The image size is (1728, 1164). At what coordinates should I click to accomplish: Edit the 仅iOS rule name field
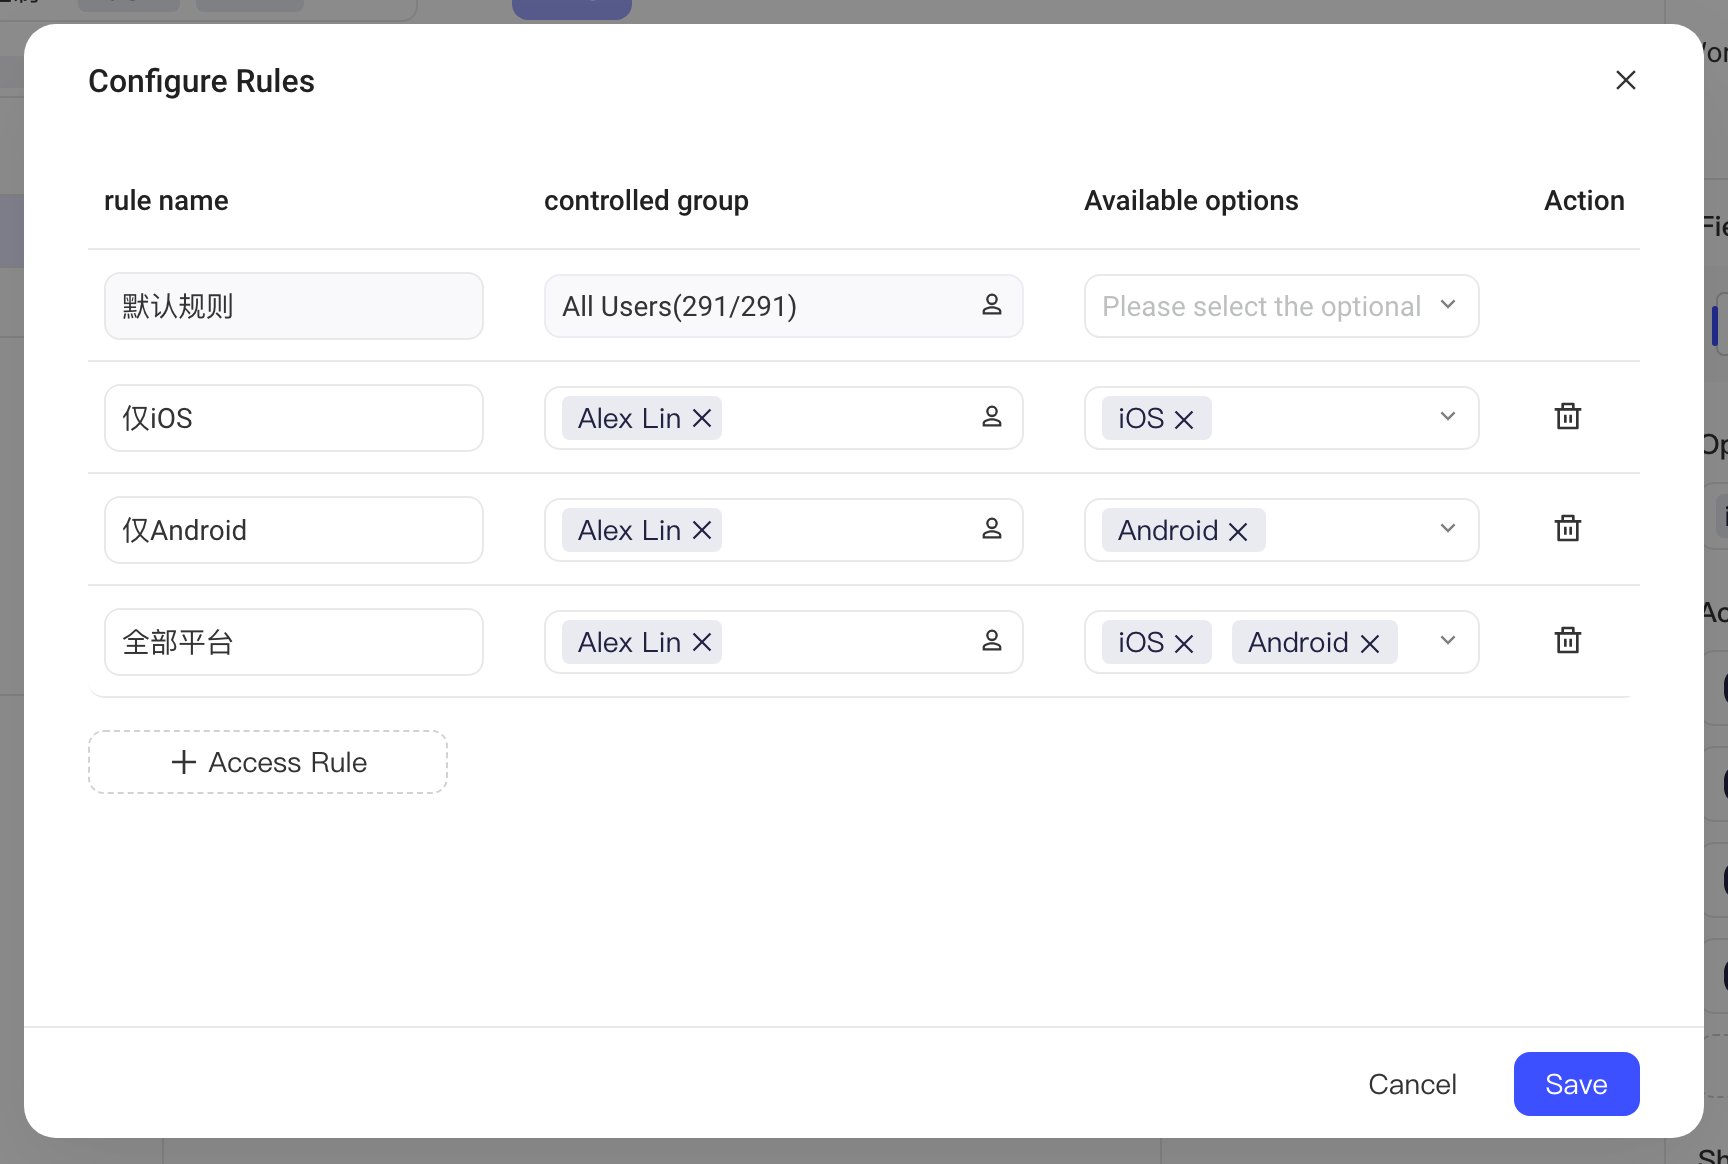294,418
